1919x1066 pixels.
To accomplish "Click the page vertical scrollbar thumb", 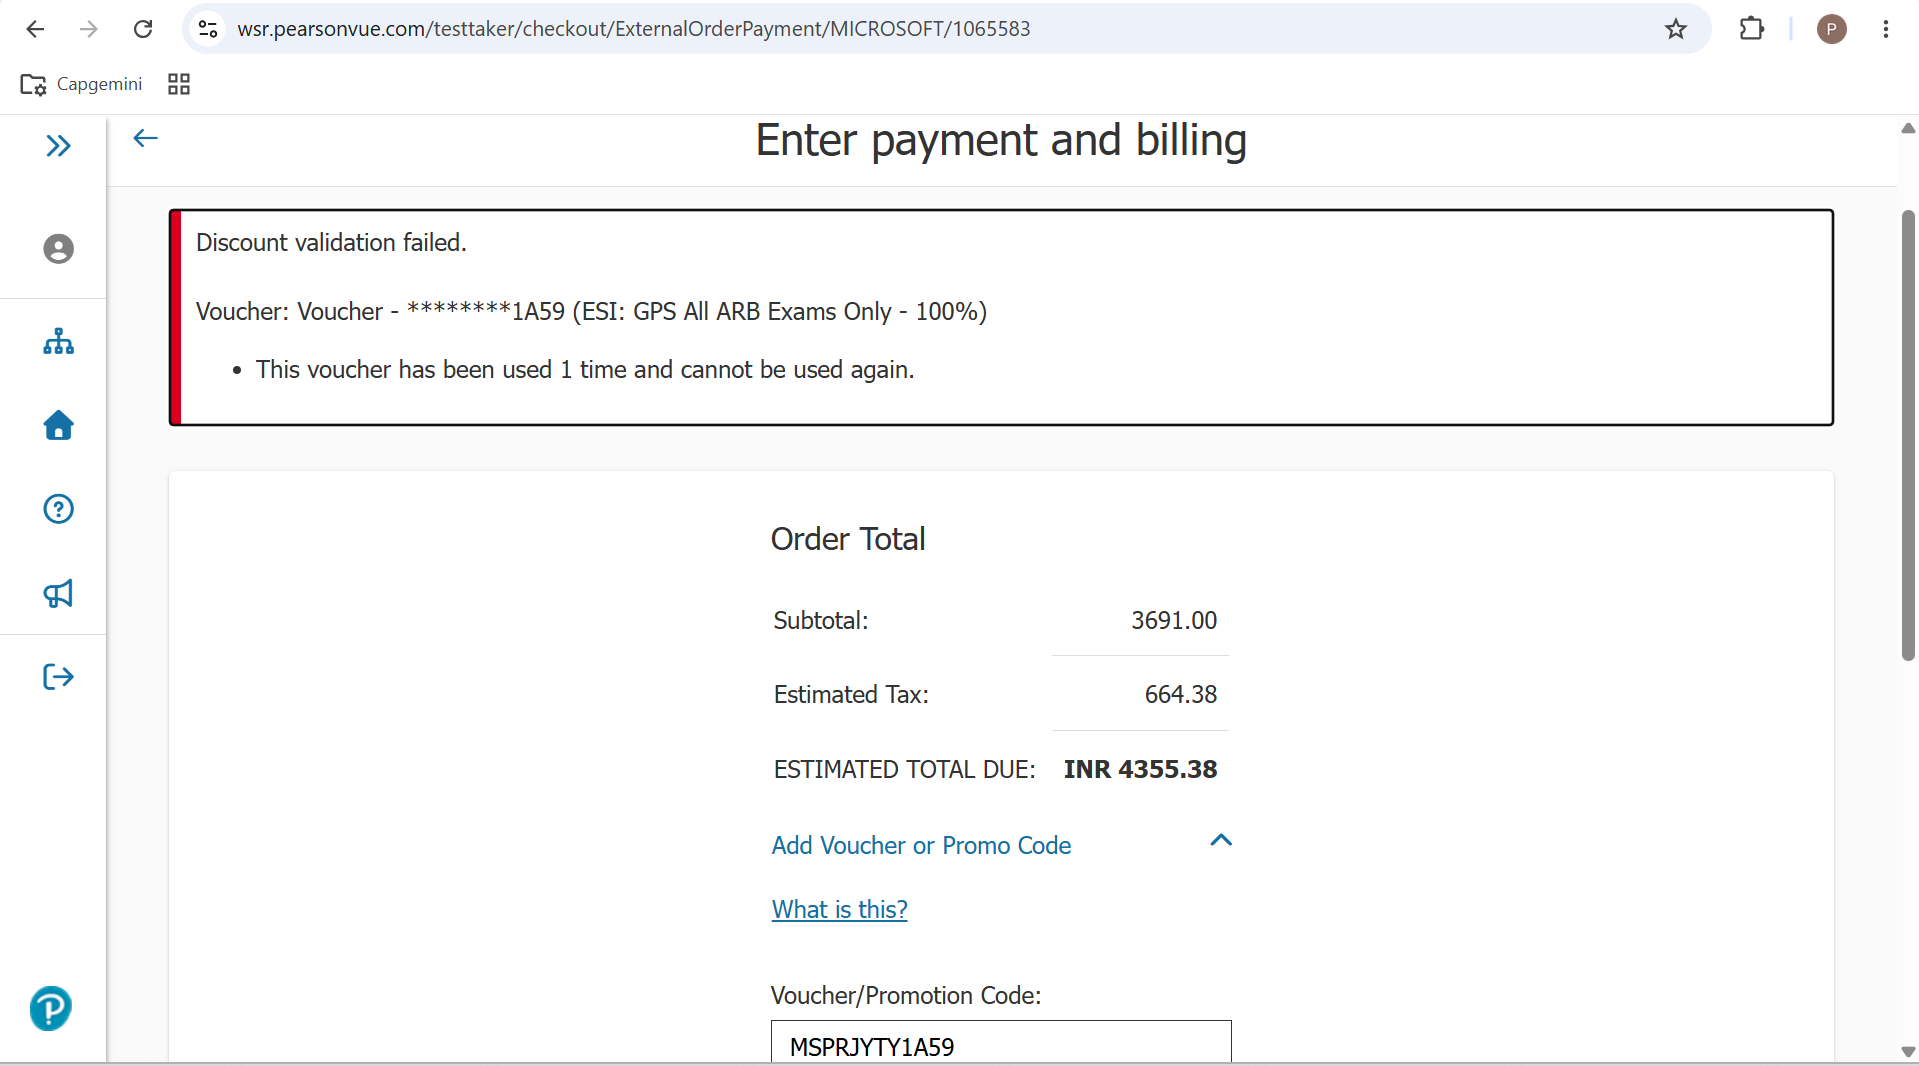I will (x=1908, y=435).
